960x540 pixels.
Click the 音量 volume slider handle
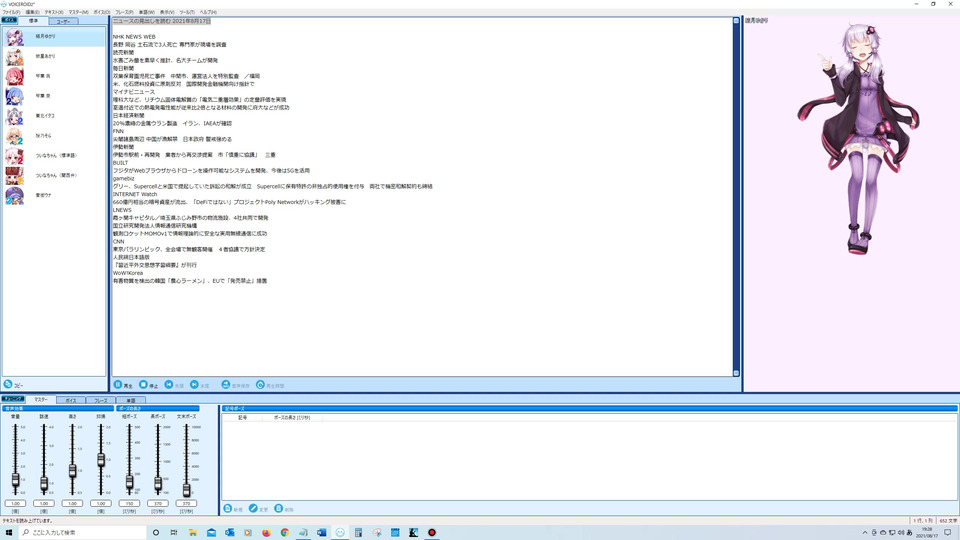pos(15,481)
